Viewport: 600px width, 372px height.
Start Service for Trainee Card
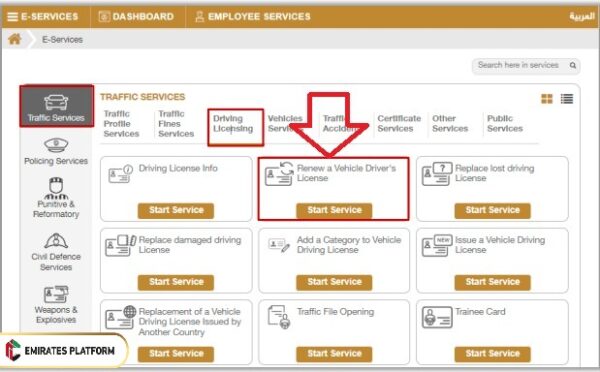tap(492, 354)
